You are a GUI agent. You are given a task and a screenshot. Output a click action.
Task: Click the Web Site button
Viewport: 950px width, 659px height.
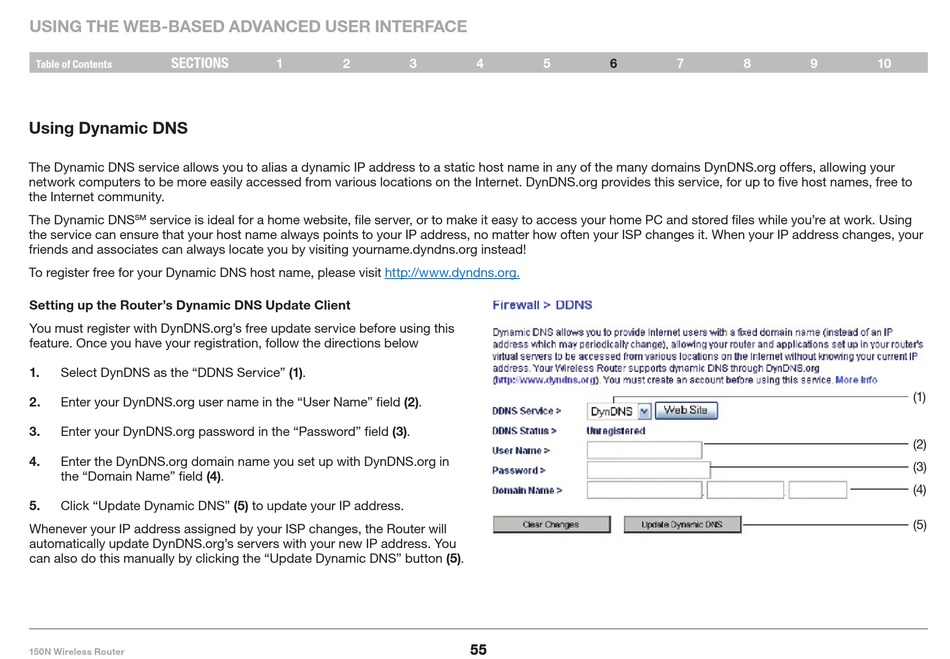[686, 411]
